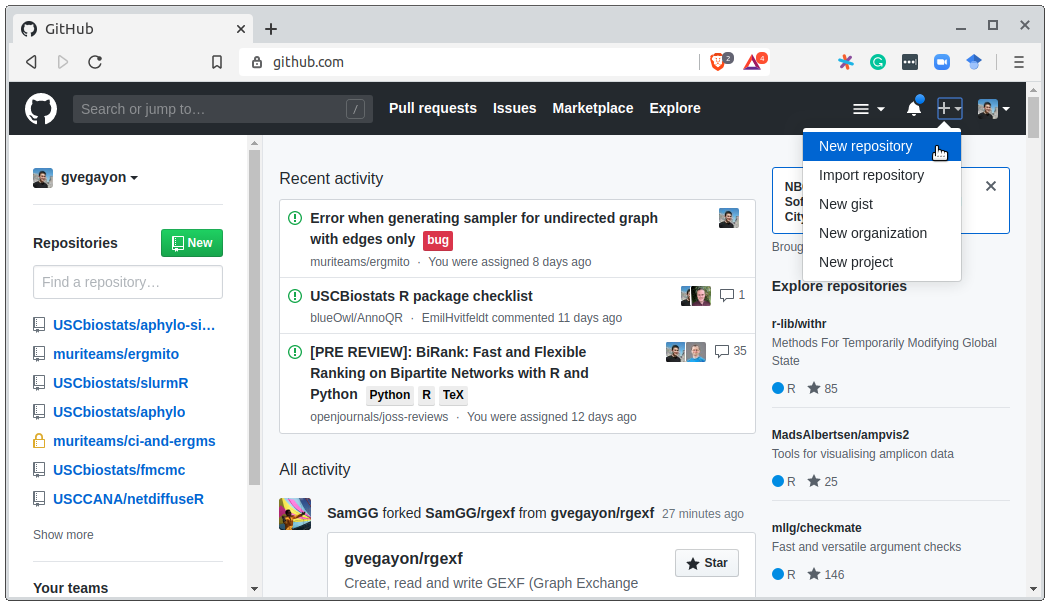Open the Grammarly extension icon
The width and height of the screenshot is (1054, 610).
click(x=878, y=62)
